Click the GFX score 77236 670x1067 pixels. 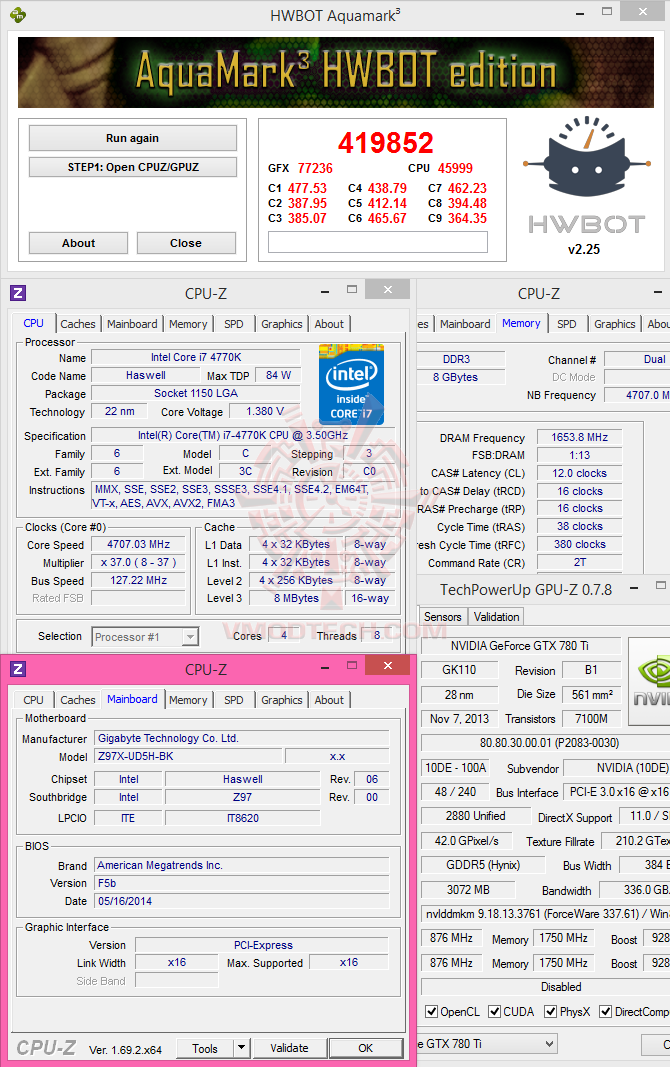click(315, 168)
